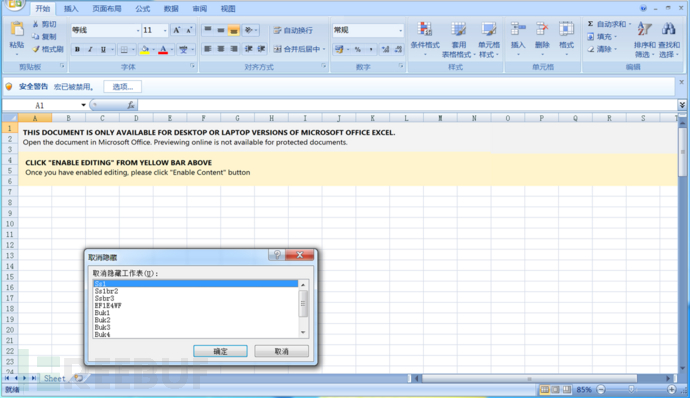Open Conditional Formatting (条件格式)
690x398 pixels.
click(425, 39)
